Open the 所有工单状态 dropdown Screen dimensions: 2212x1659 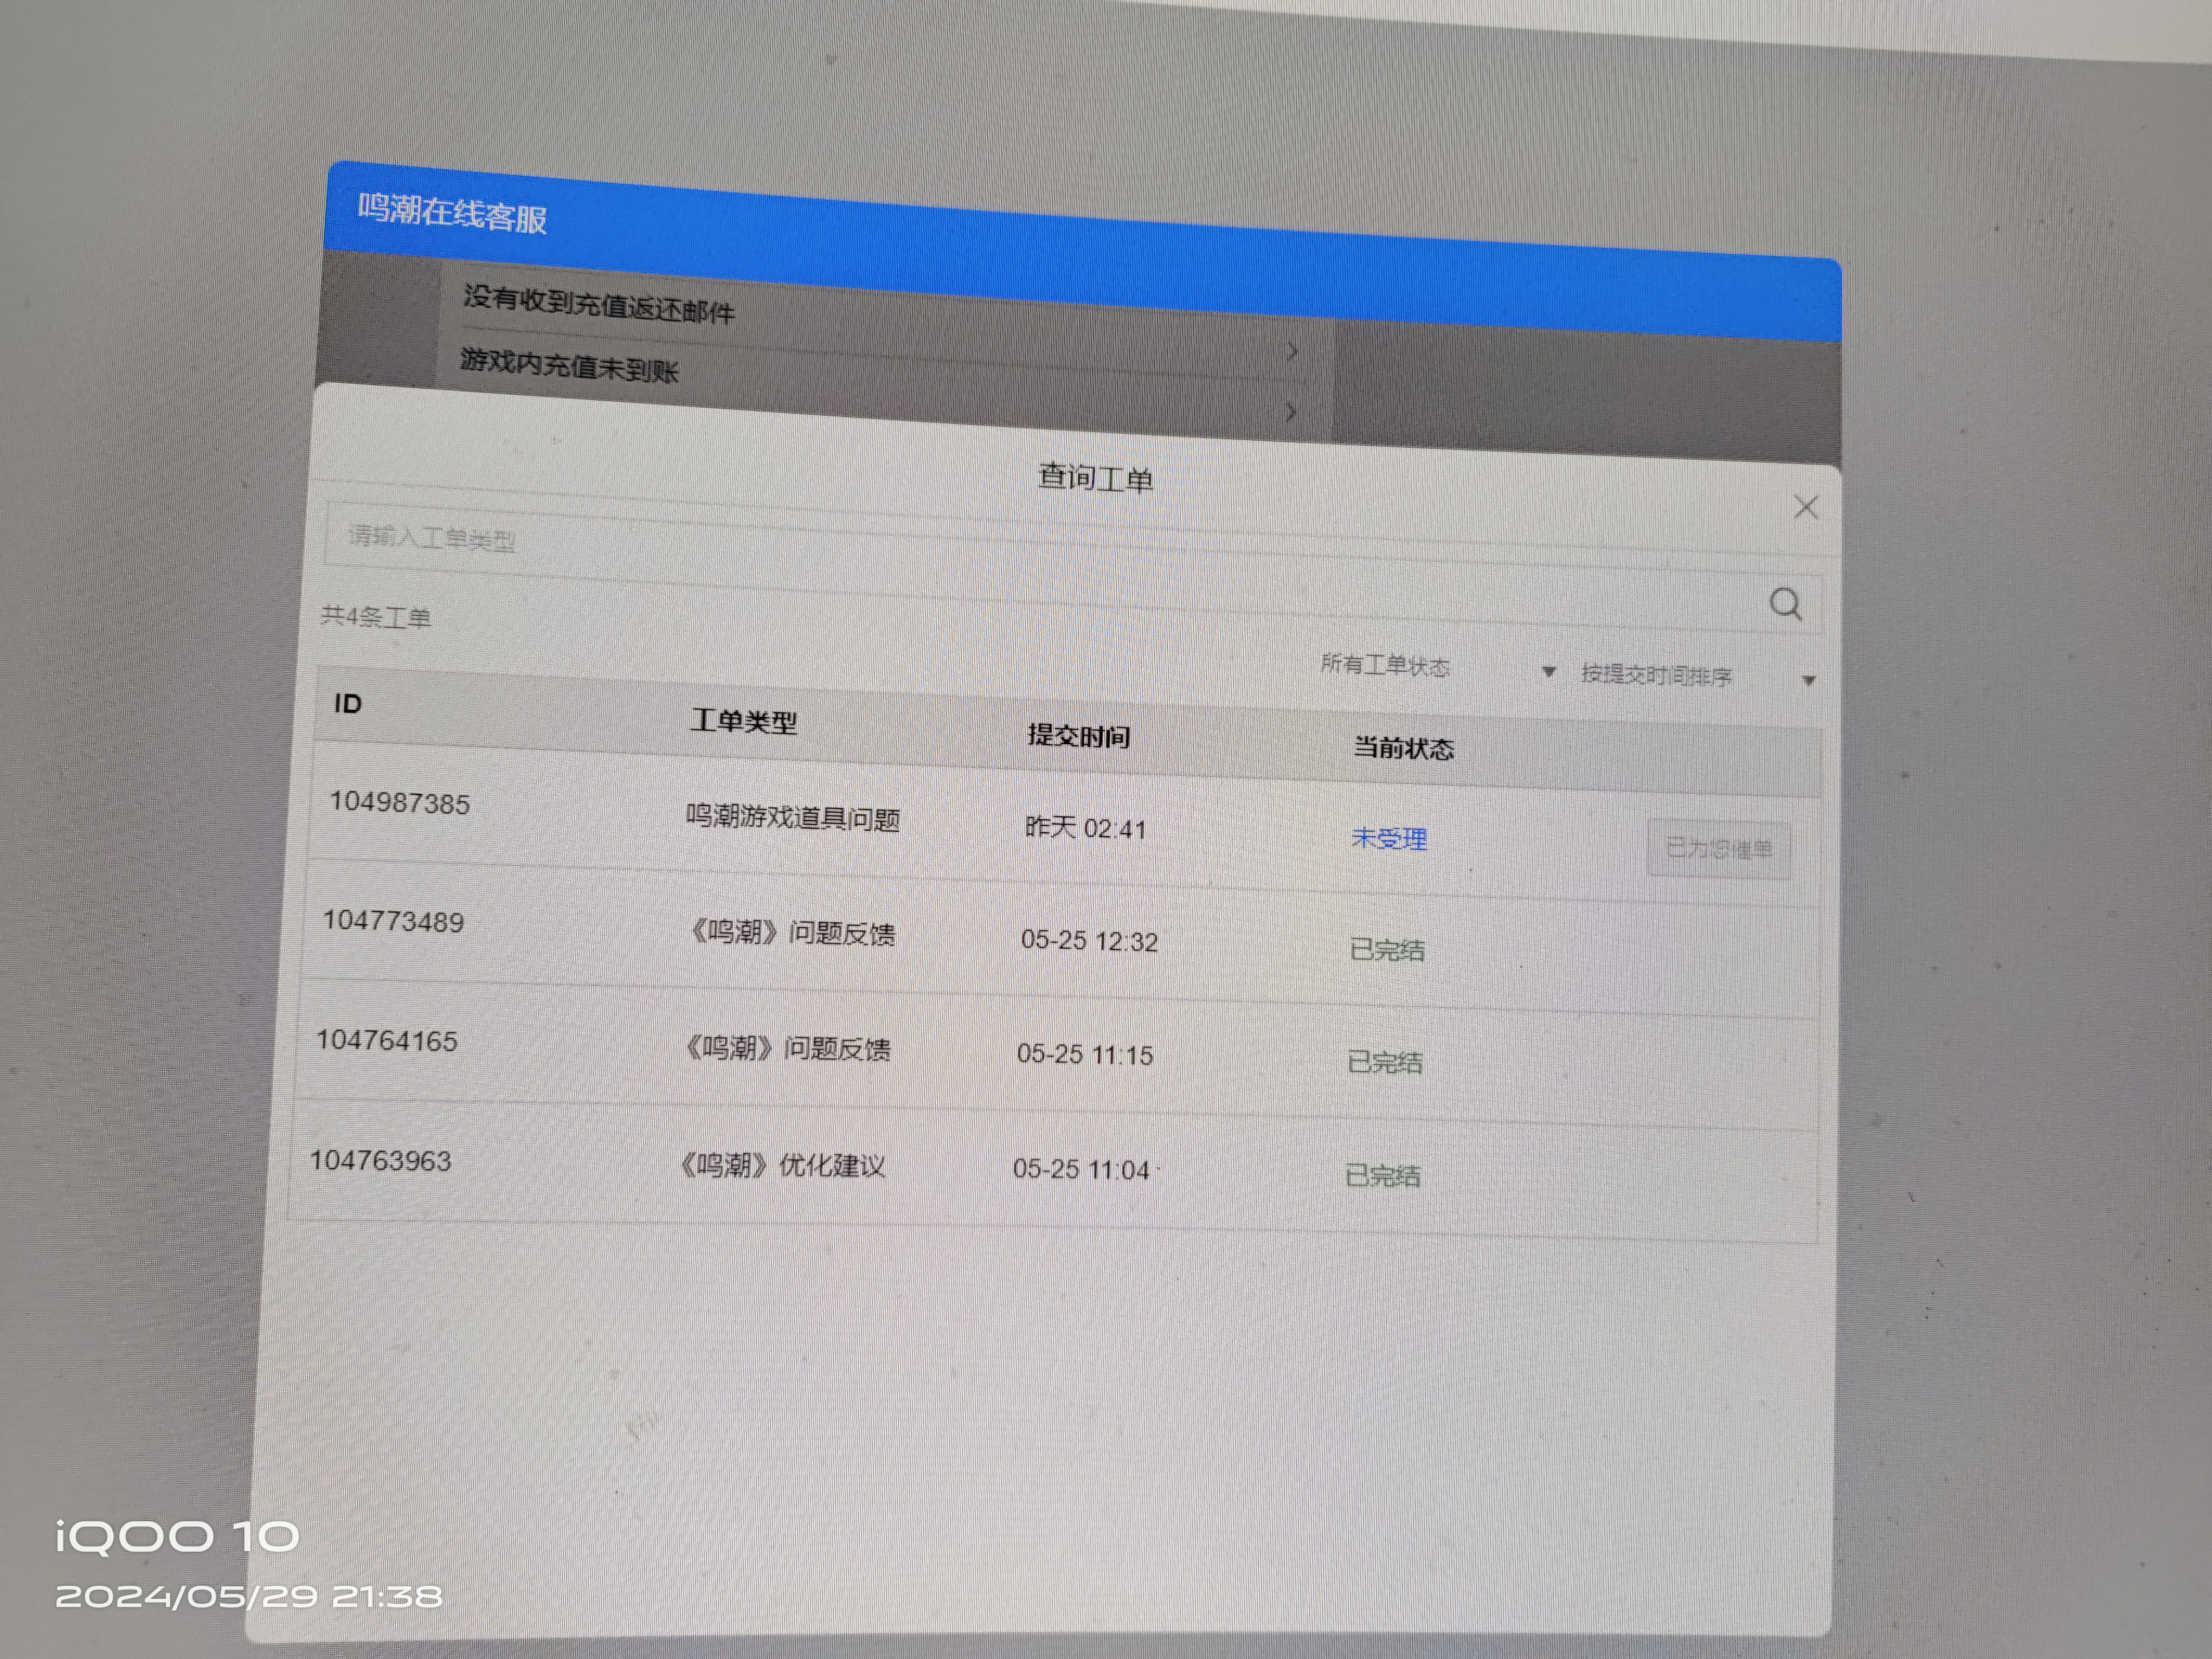[x=1438, y=667]
